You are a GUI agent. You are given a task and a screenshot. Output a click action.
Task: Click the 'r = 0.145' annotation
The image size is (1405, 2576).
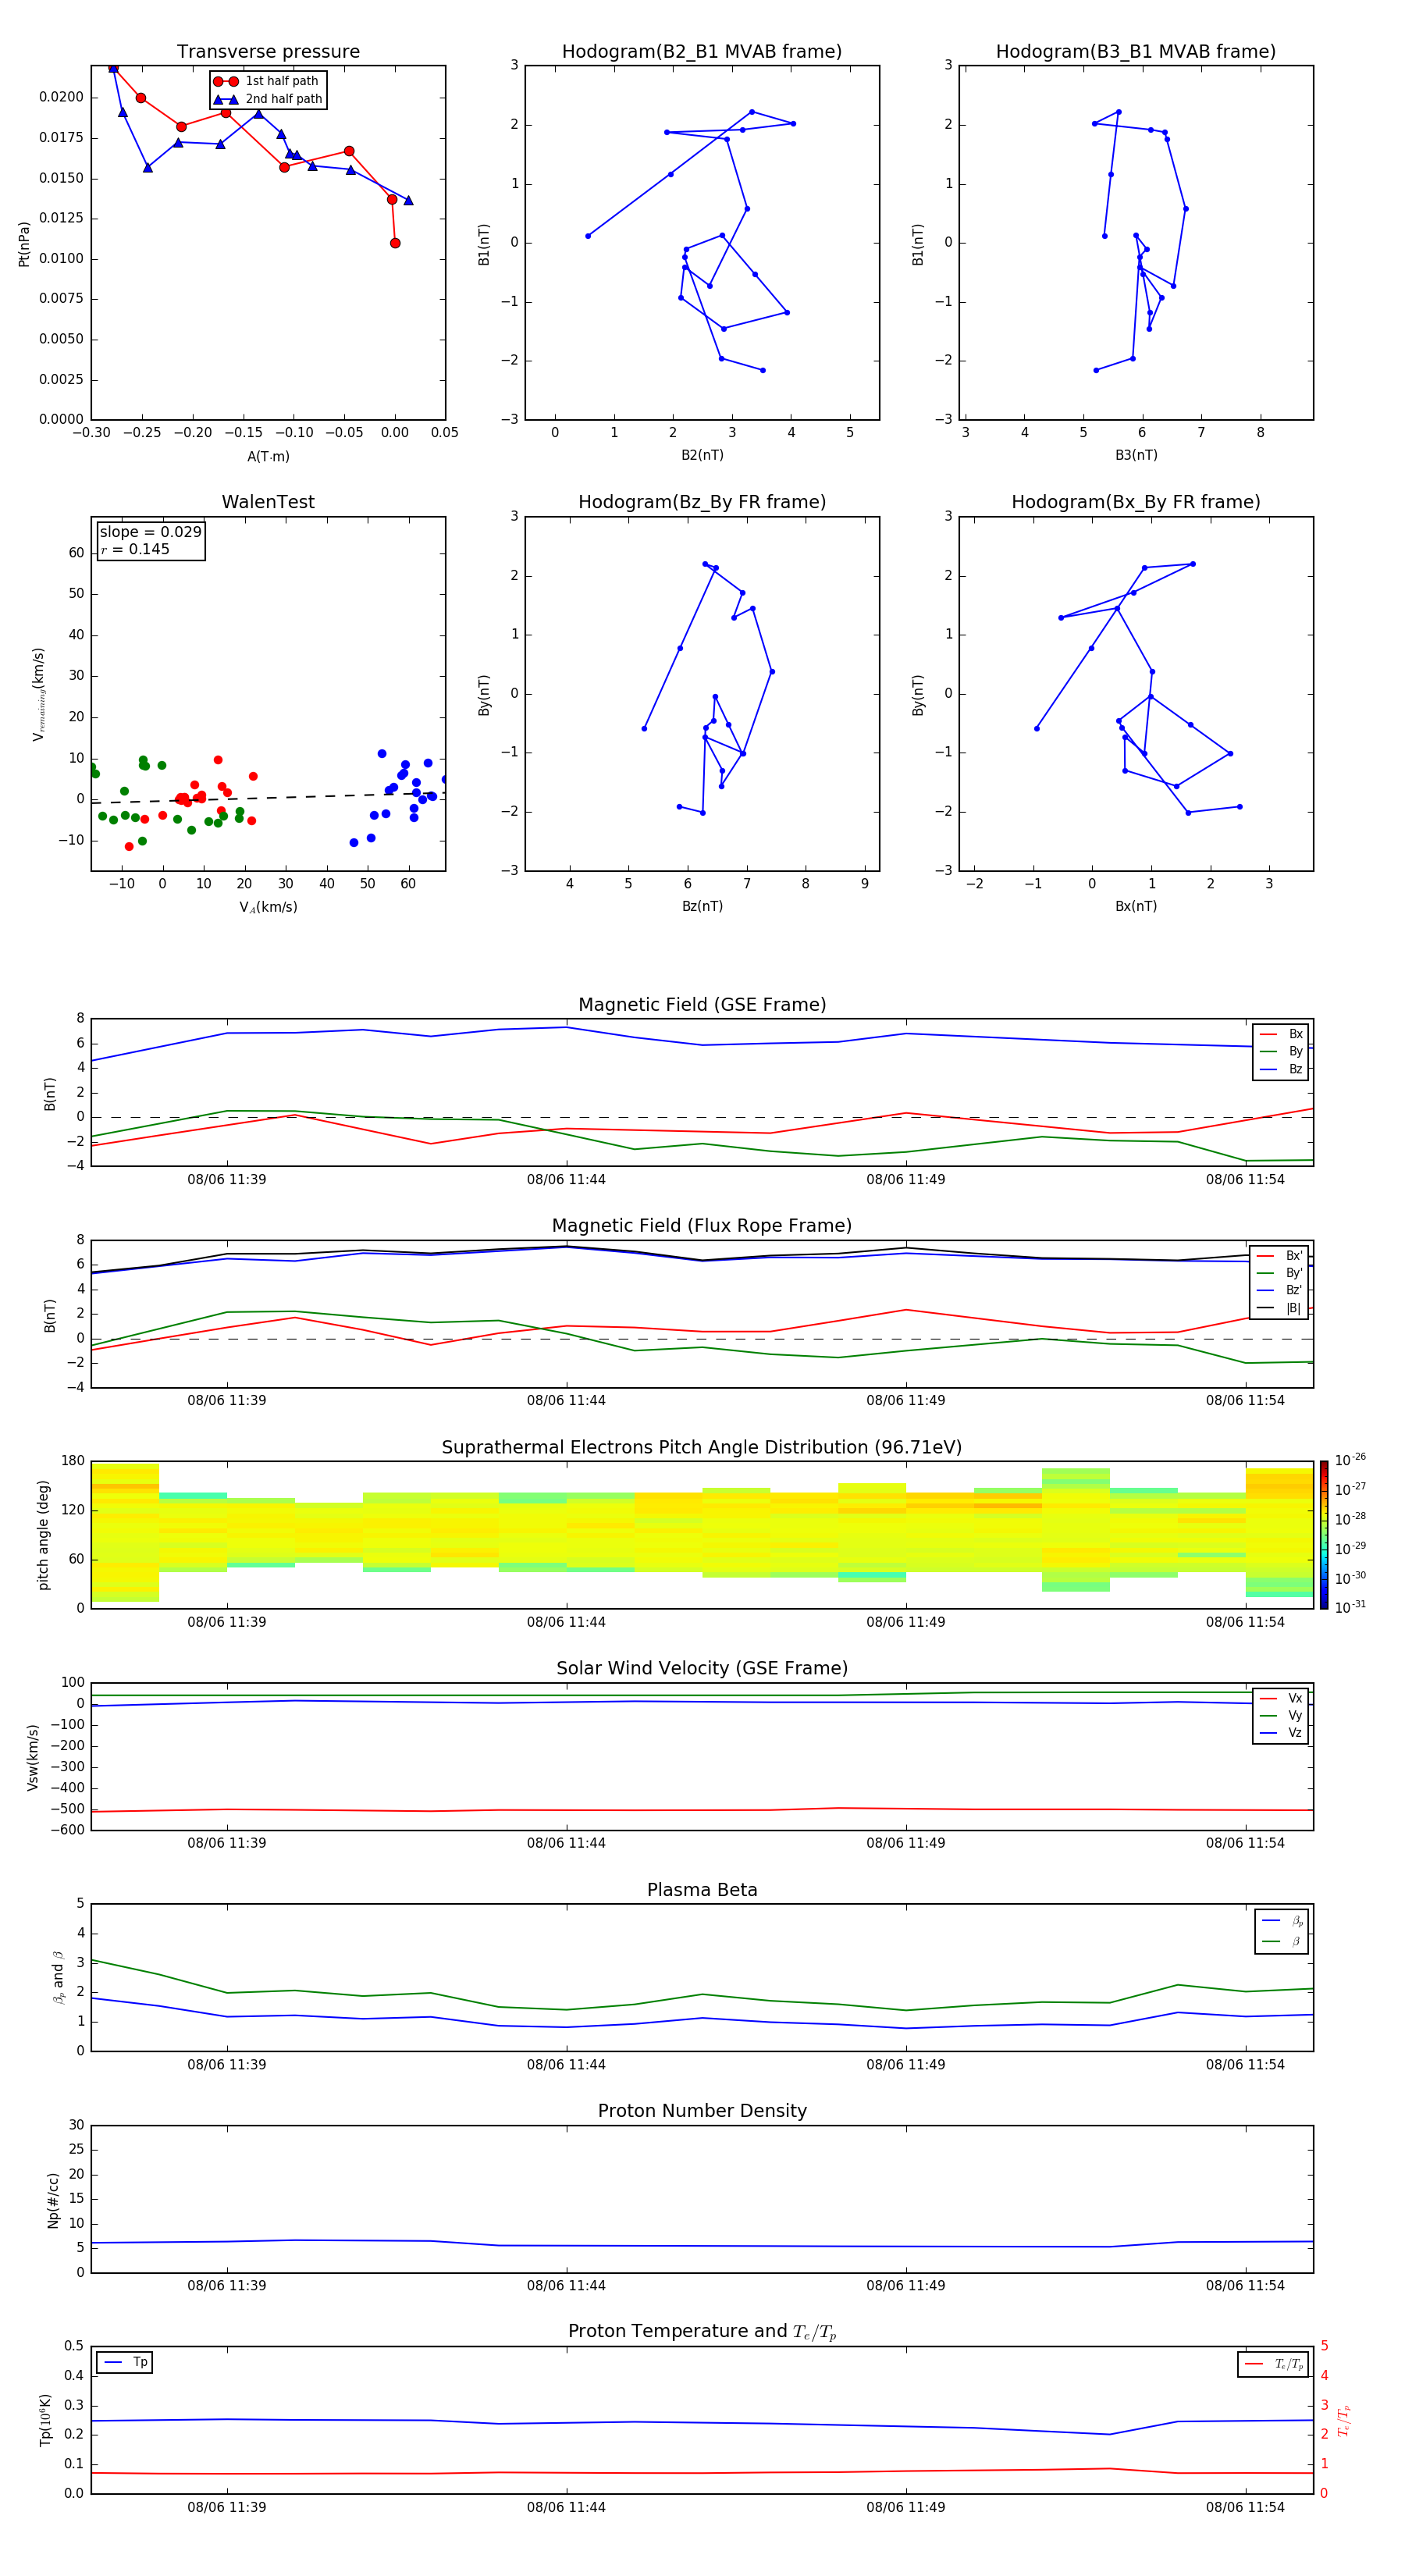135,549
